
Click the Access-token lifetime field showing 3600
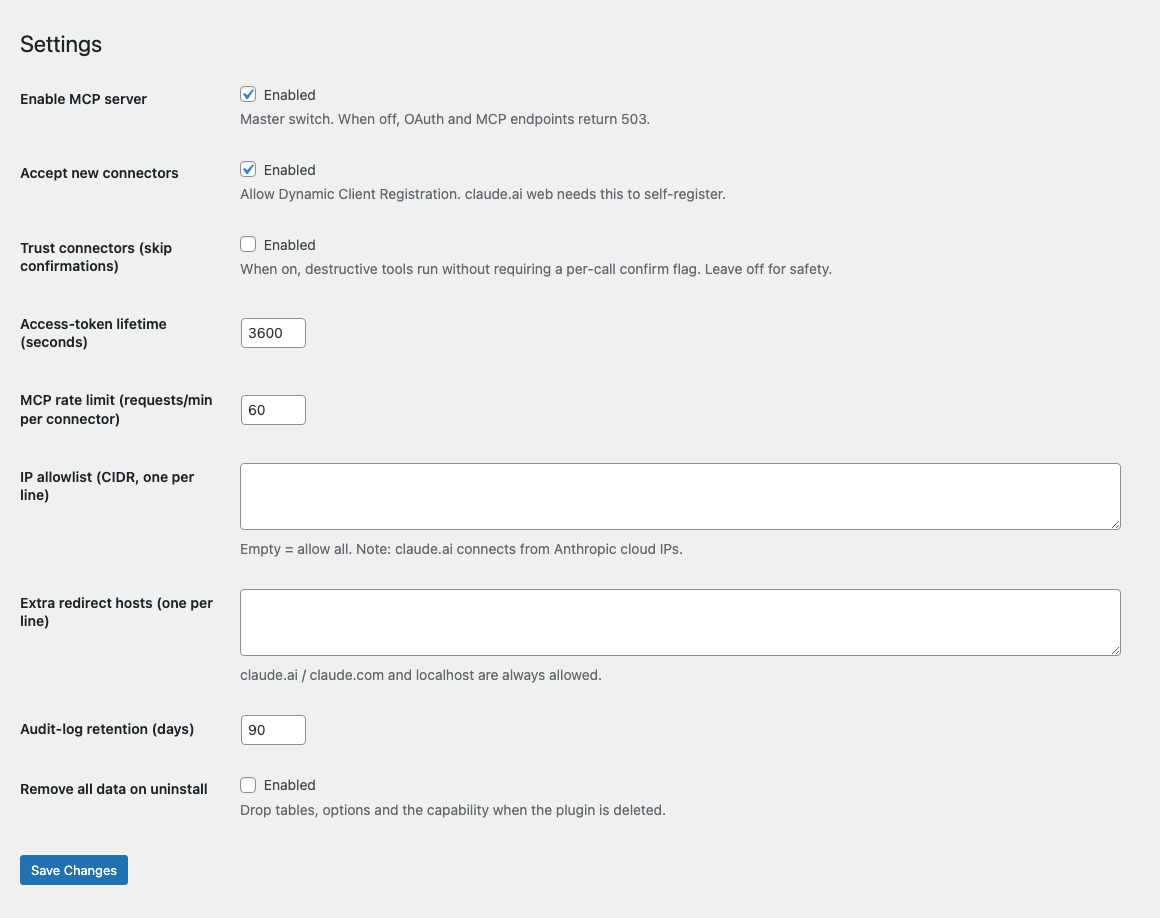tap(273, 333)
